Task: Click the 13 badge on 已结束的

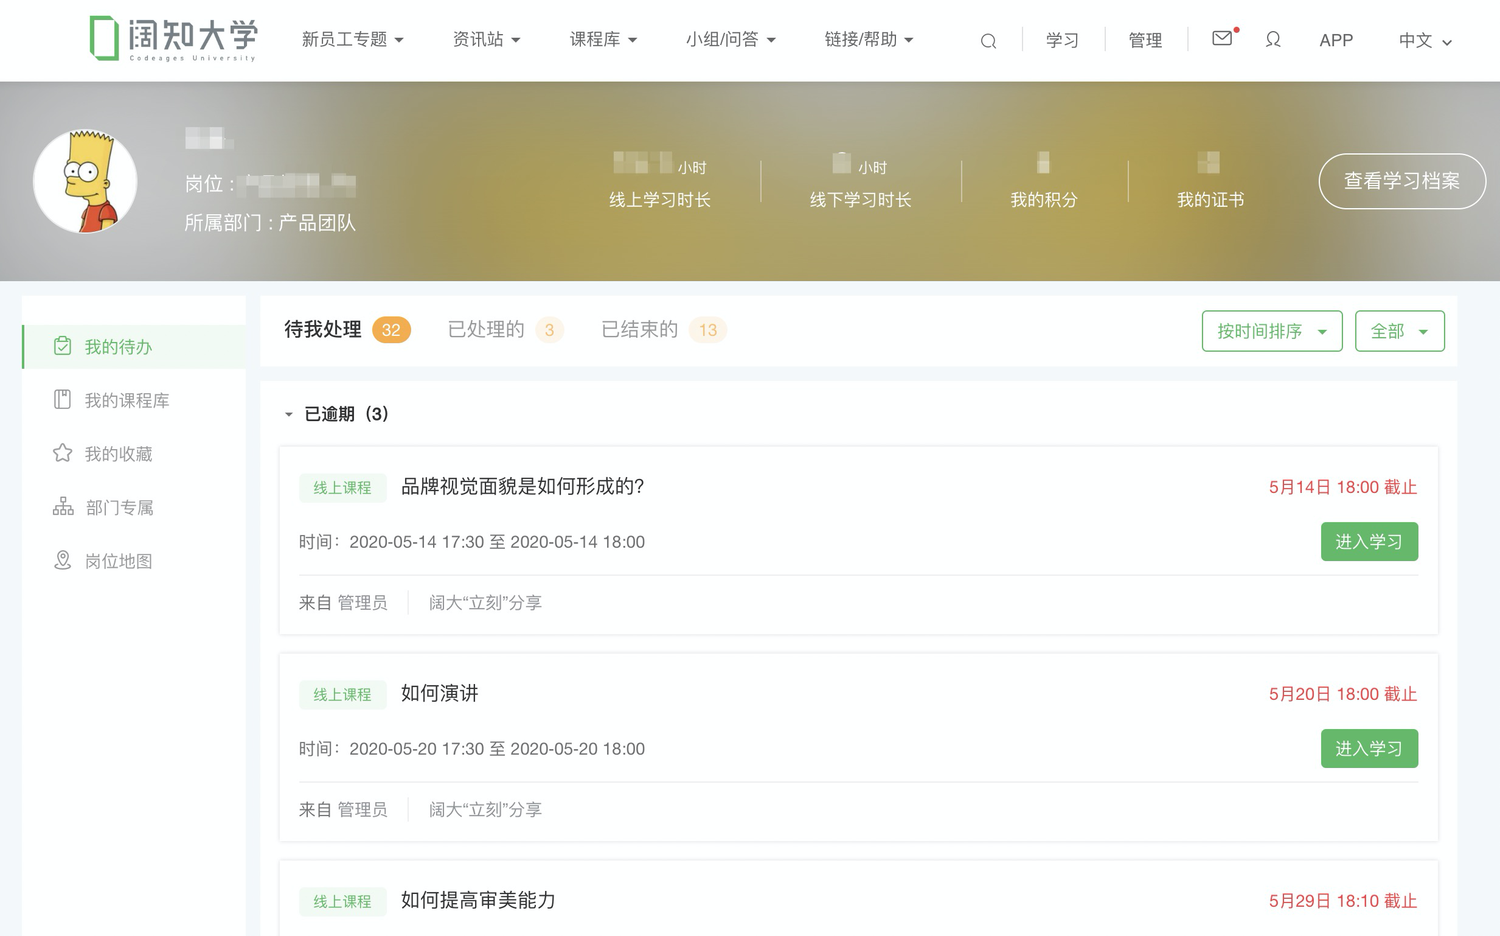Action: point(708,330)
